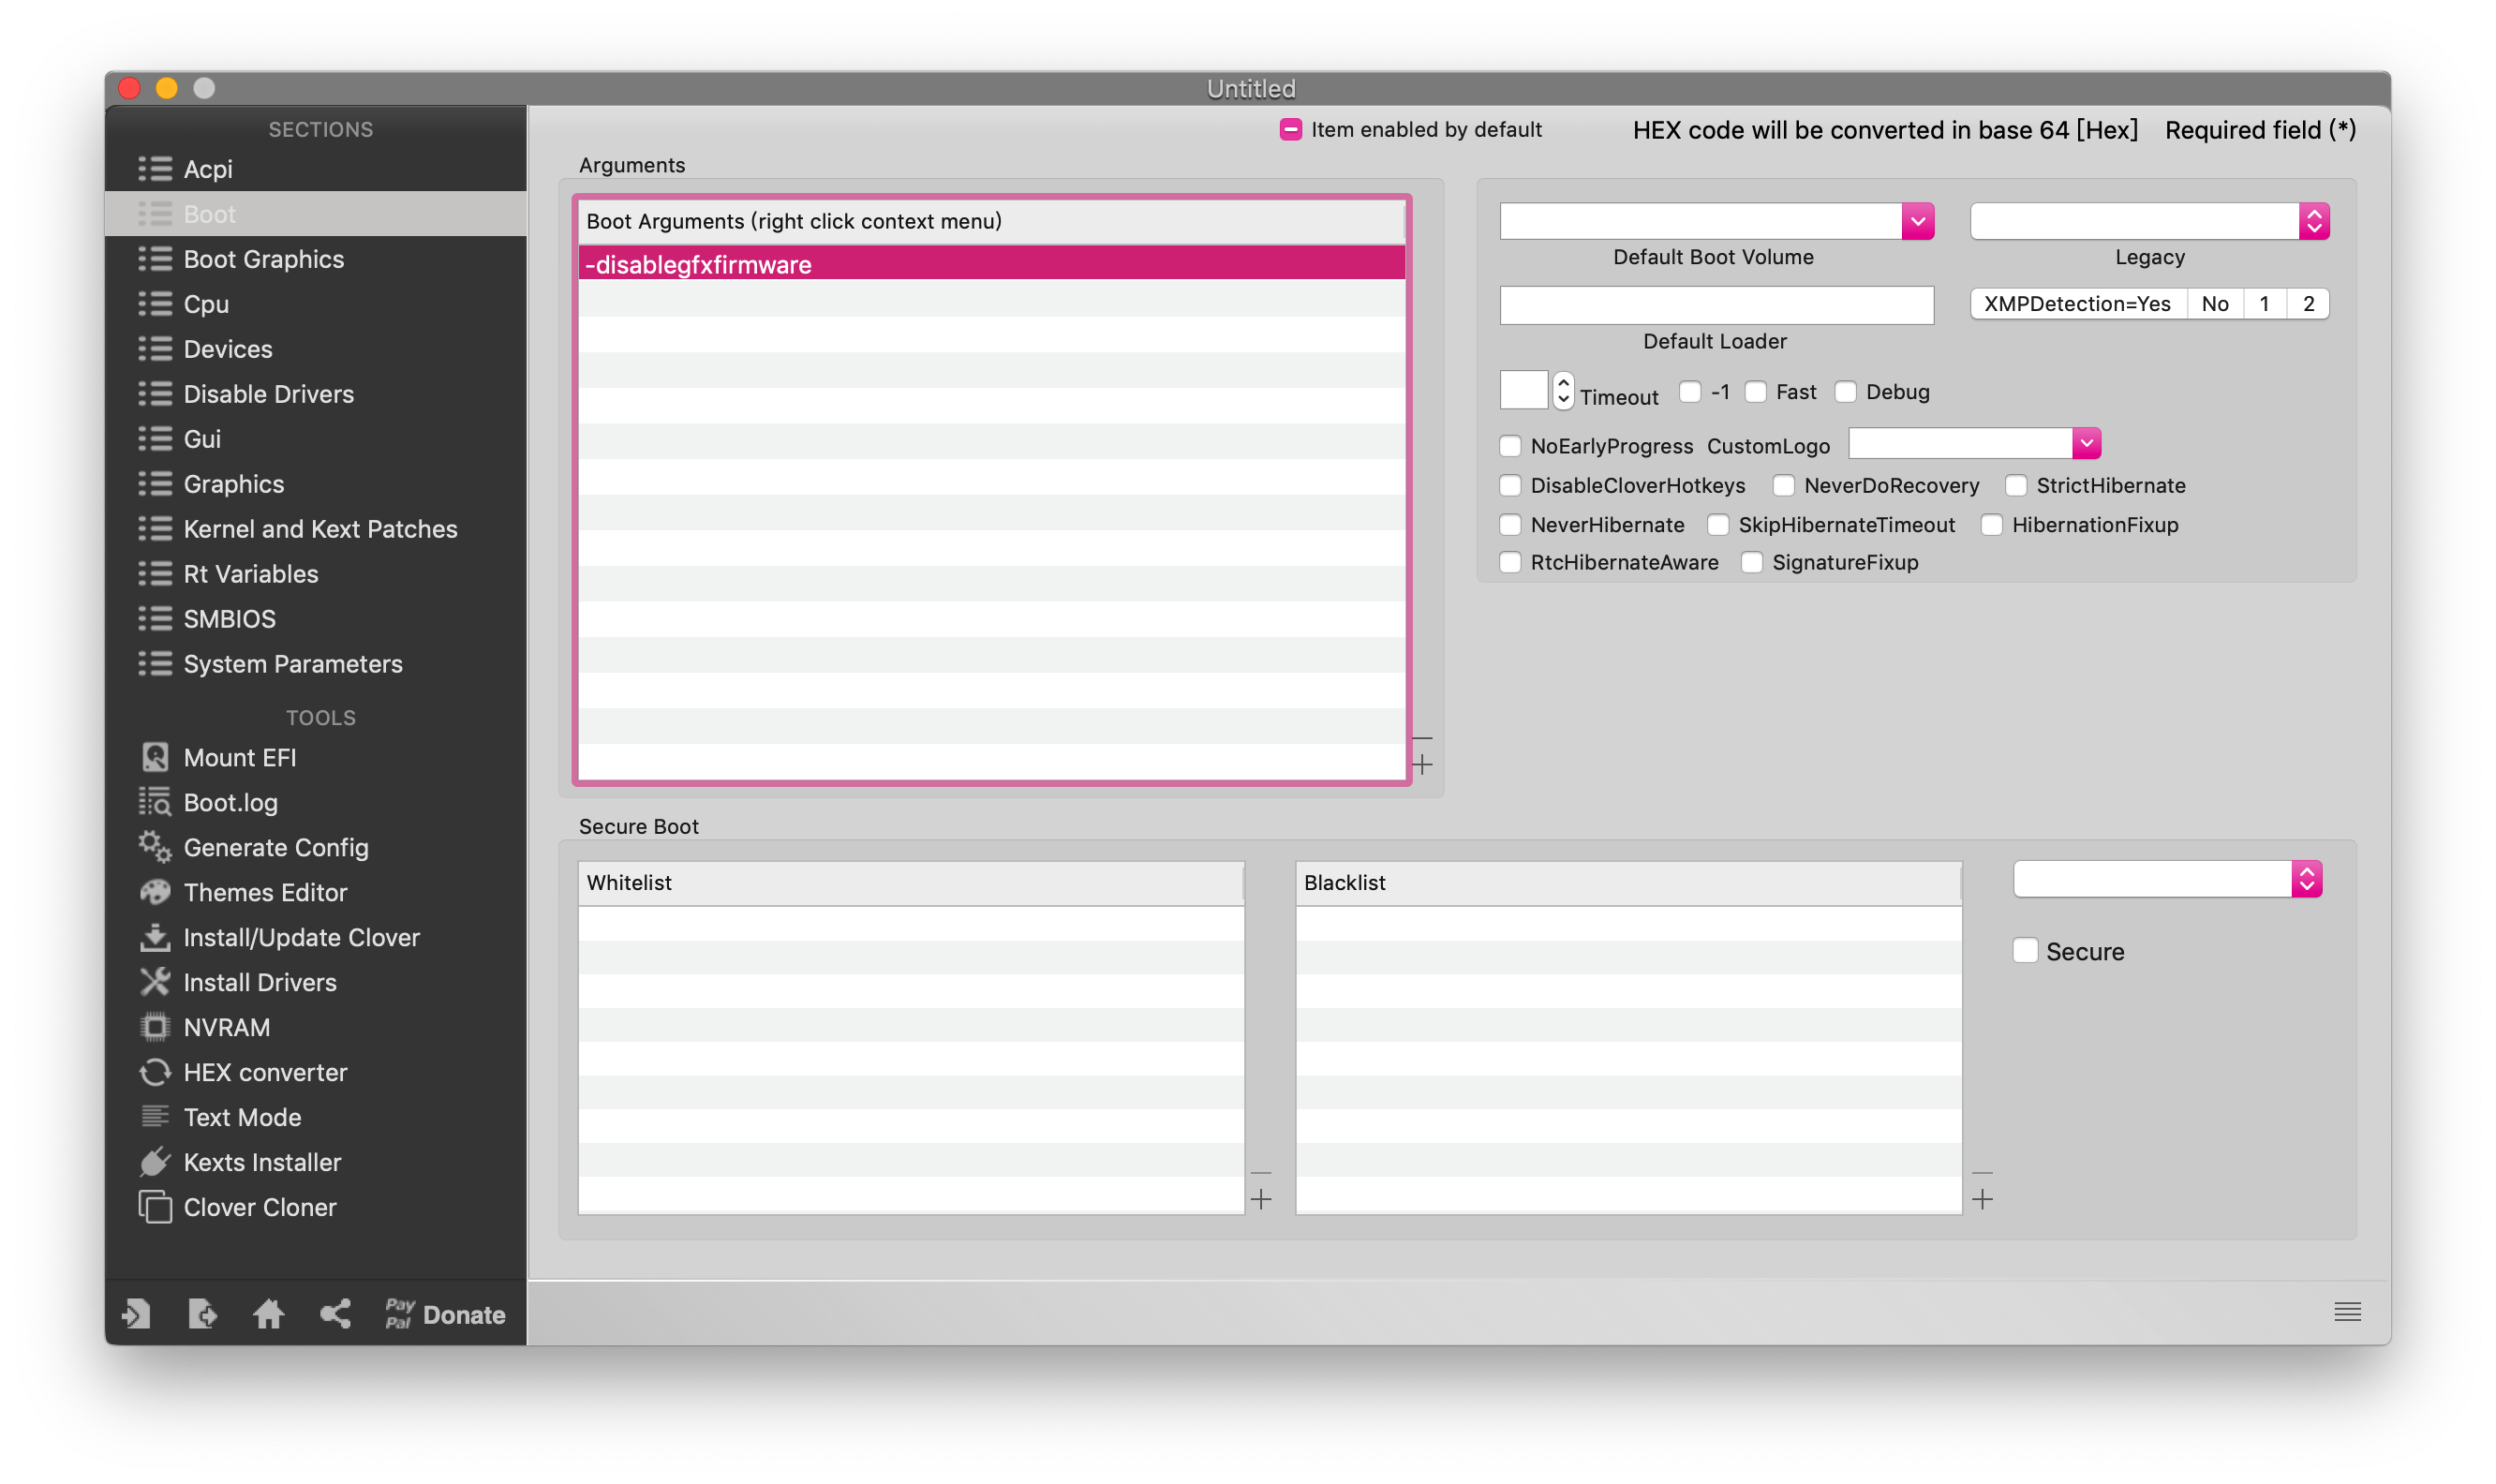The width and height of the screenshot is (2496, 1484).
Task: Select XMPDetection profile 2 segment
Action: coord(2308,304)
